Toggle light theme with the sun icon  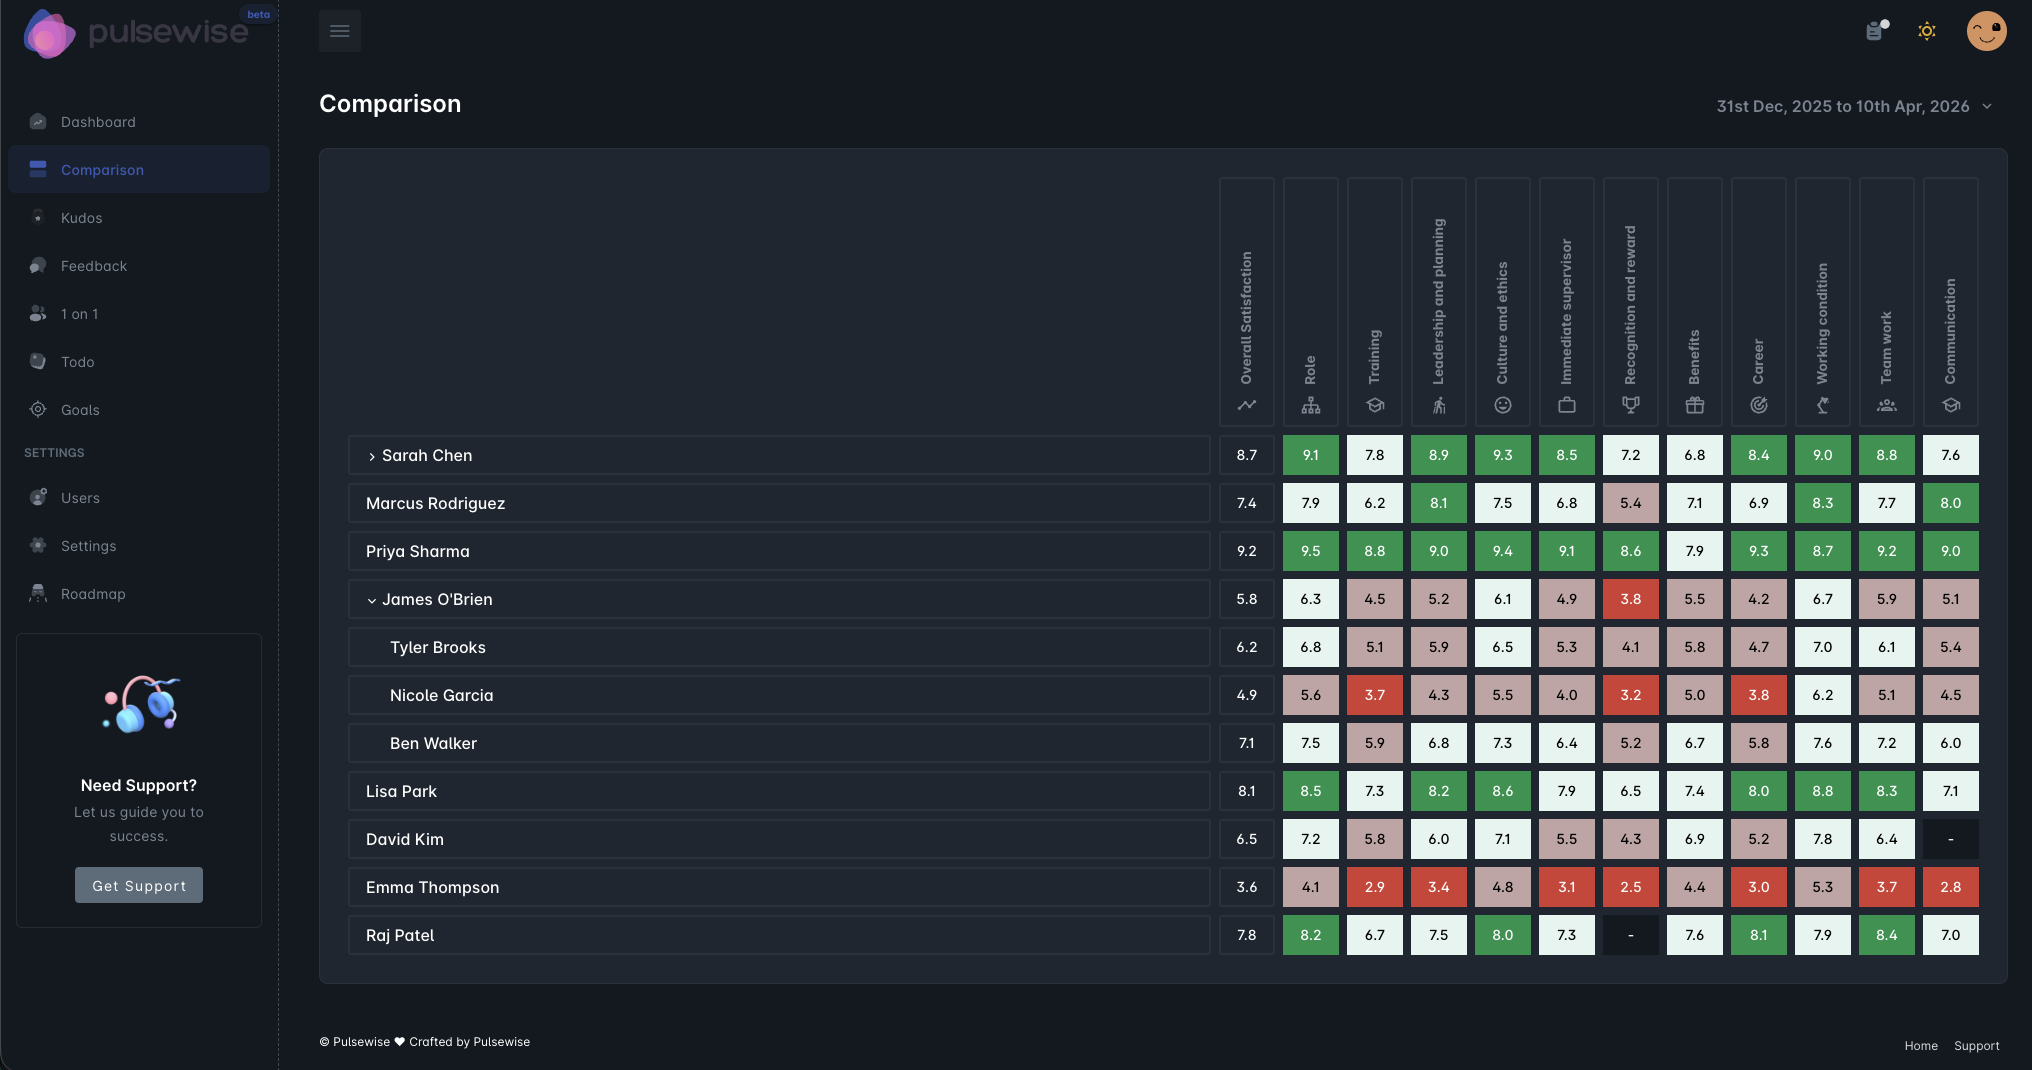coord(1927,31)
